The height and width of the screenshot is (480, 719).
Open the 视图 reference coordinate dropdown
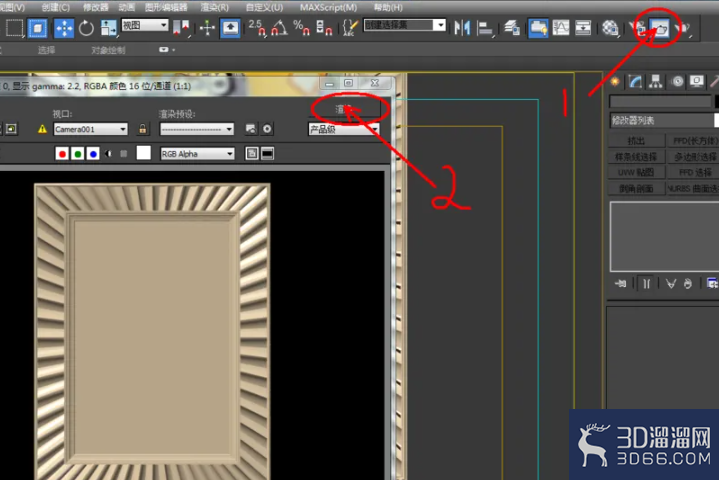(x=145, y=25)
